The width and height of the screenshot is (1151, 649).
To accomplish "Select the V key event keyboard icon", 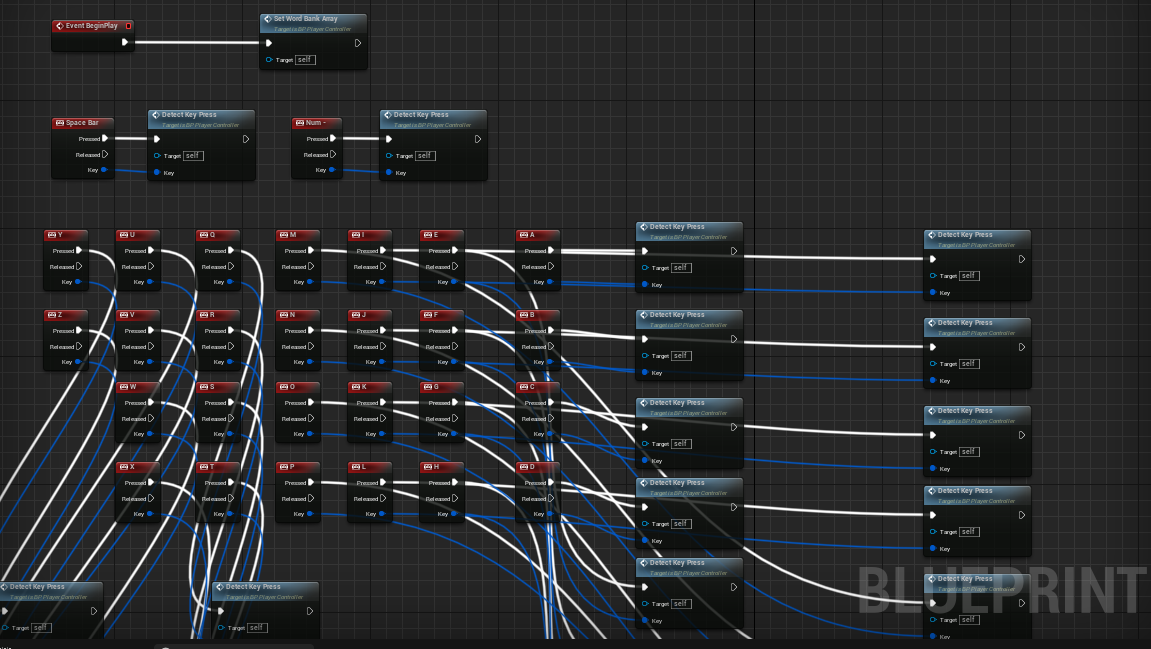I will click(123, 315).
